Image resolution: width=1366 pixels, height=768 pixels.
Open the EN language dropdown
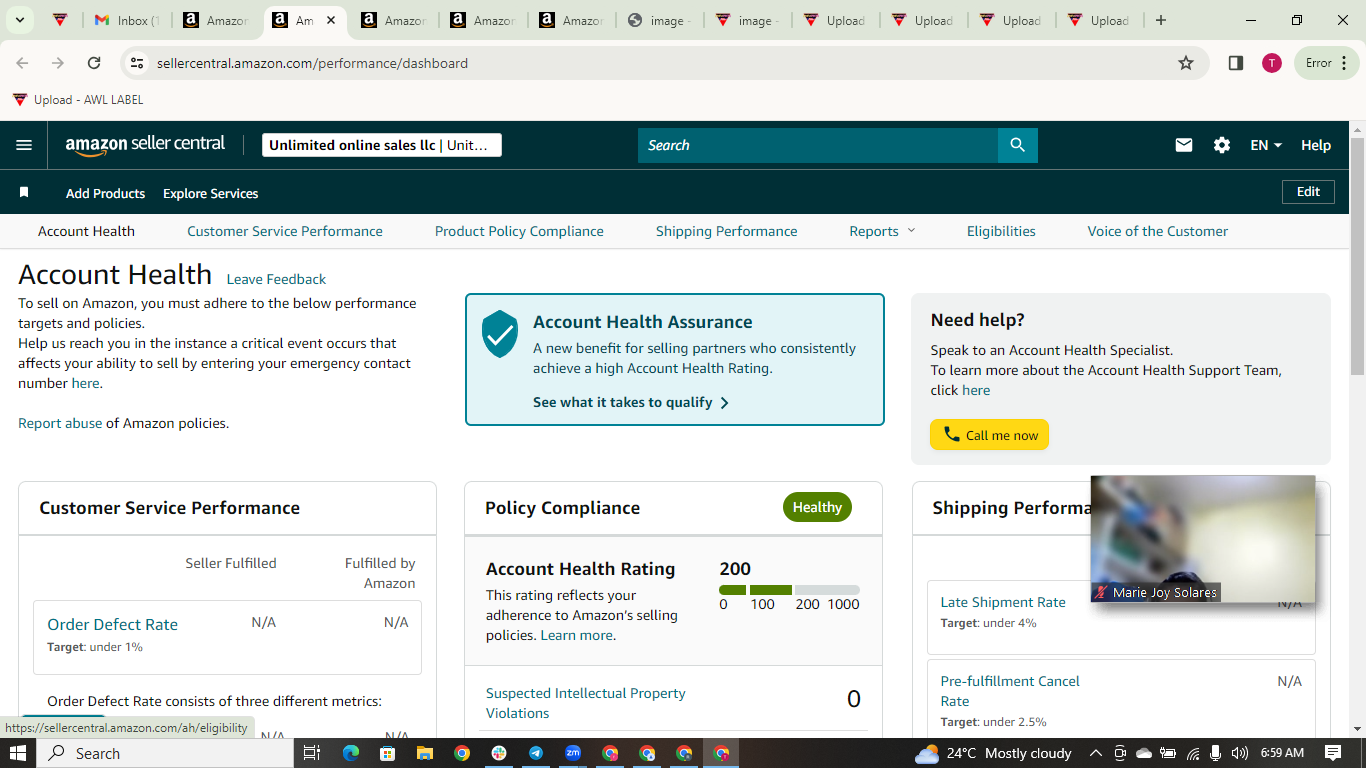pyautogui.click(x=1266, y=145)
